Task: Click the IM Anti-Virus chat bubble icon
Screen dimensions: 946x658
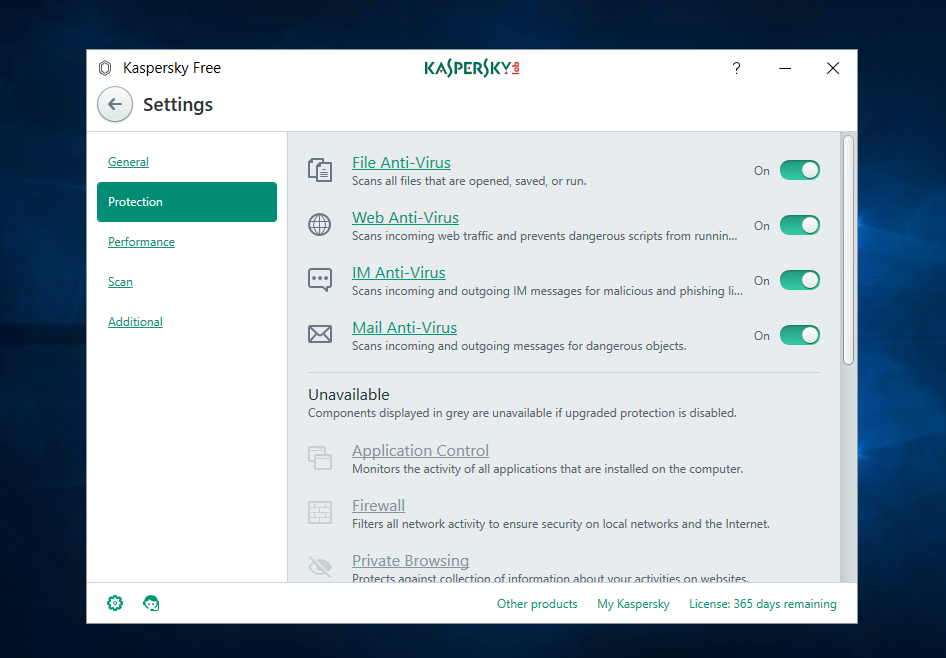Action: (320, 280)
